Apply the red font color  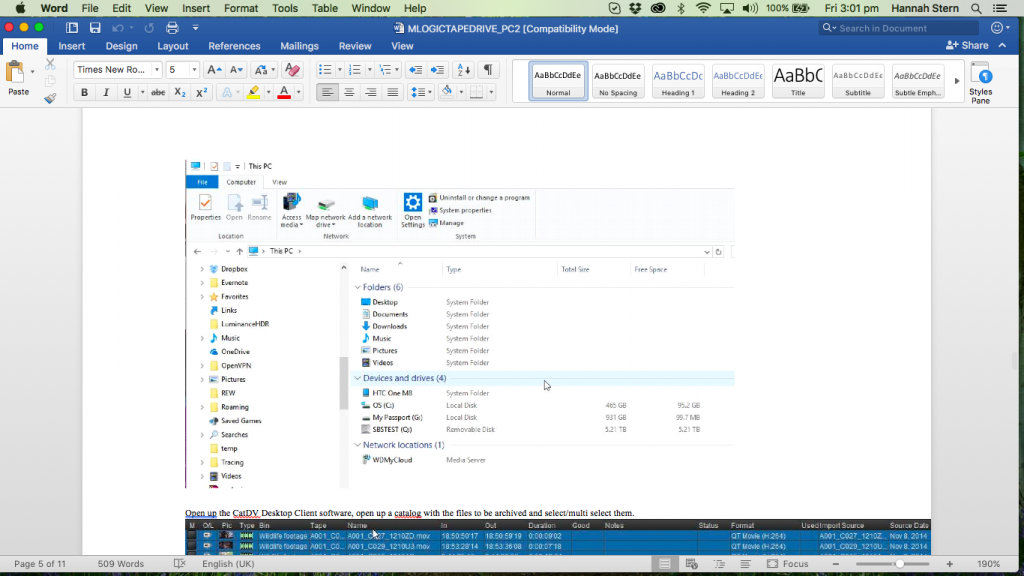[284, 93]
